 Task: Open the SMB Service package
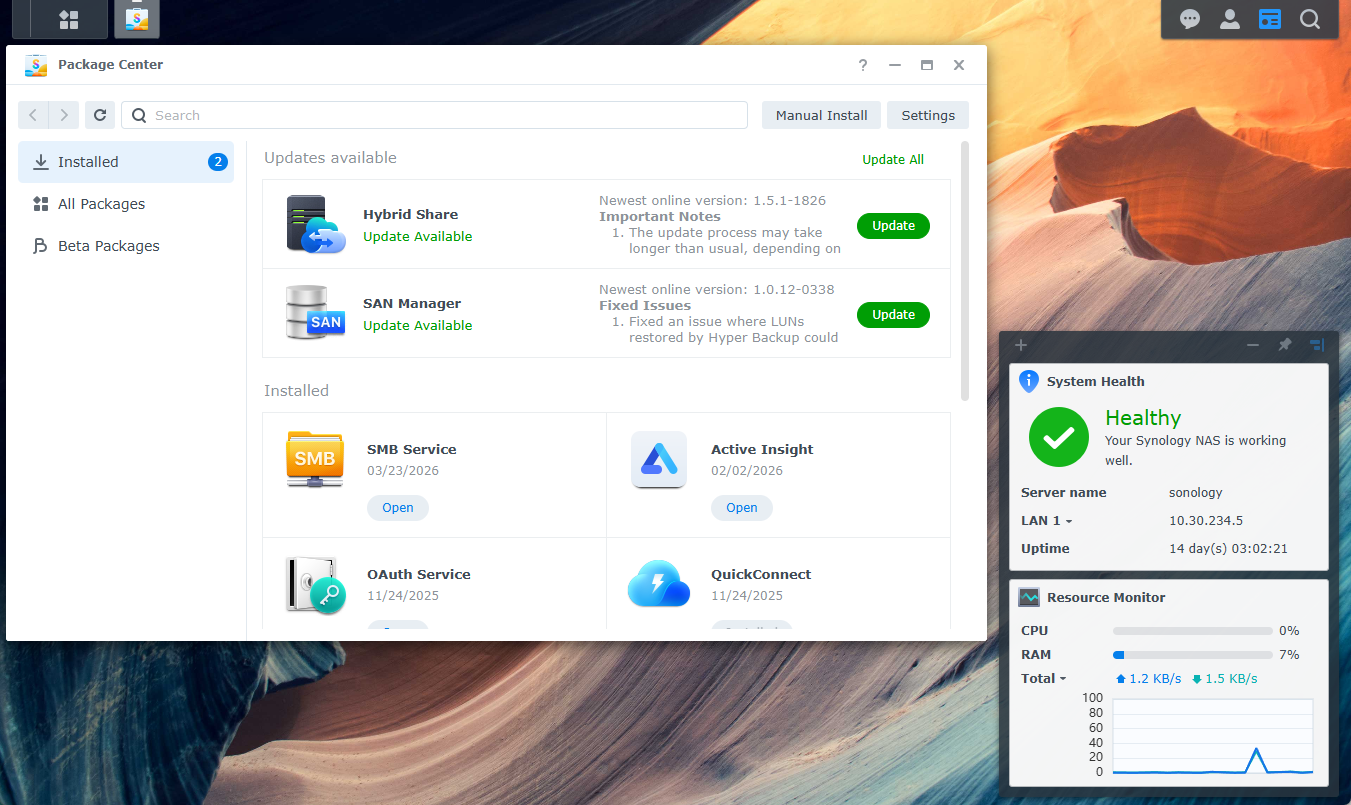click(398, 508)
